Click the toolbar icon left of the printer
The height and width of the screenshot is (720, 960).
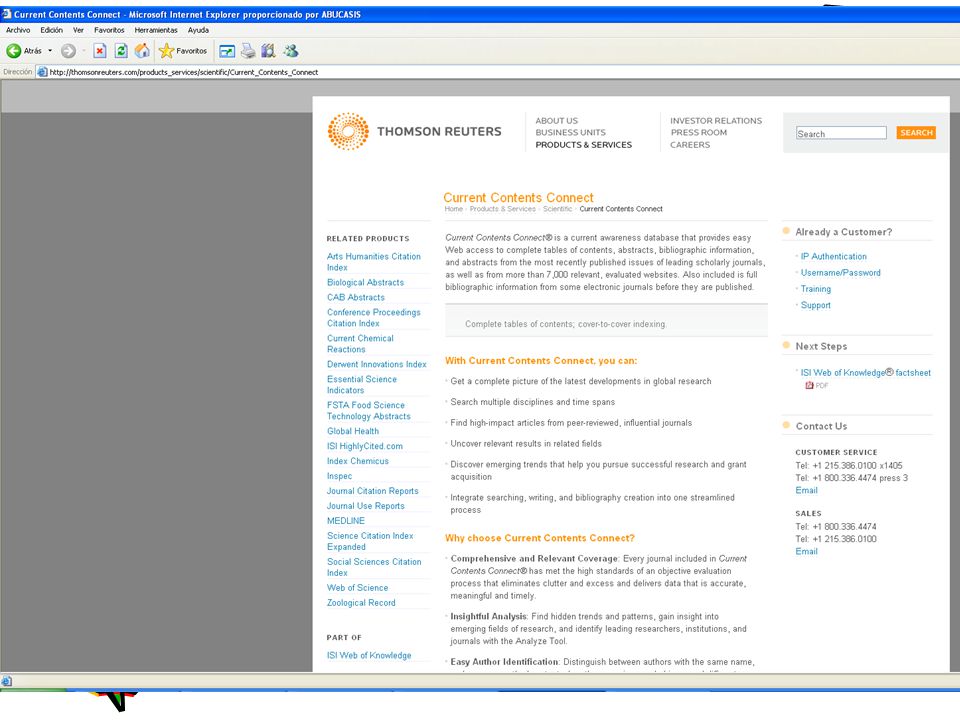click(227, 51)
